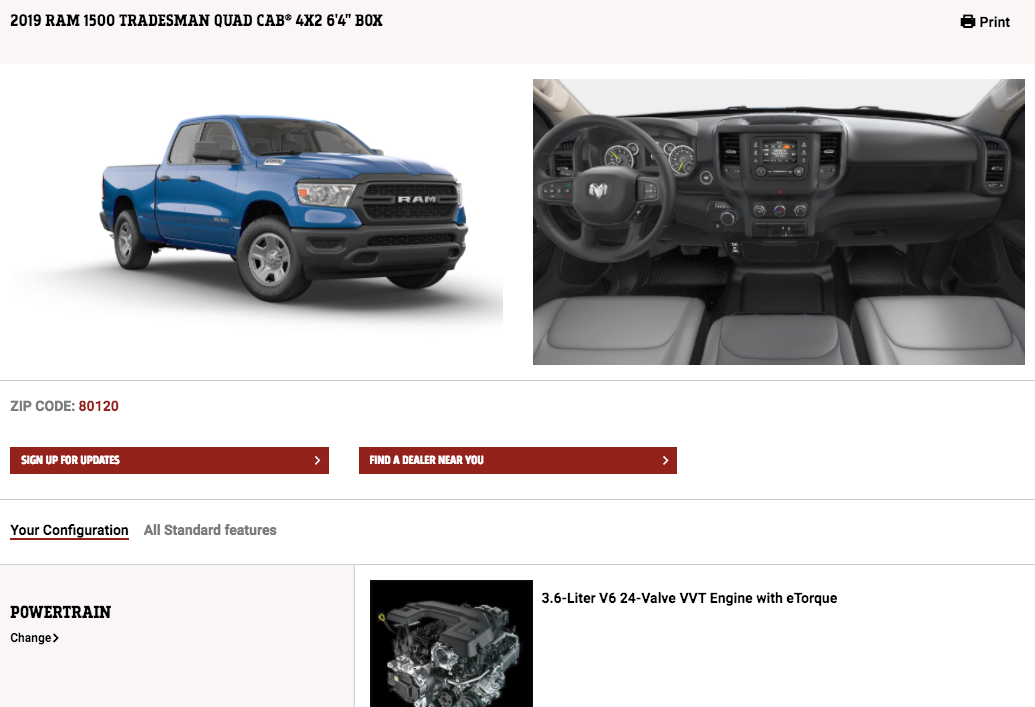This screenshot has width=1035, height=707.
Task: Edit the ZIP code 80120
Action: pyautogui.click(x=98, y=406)
